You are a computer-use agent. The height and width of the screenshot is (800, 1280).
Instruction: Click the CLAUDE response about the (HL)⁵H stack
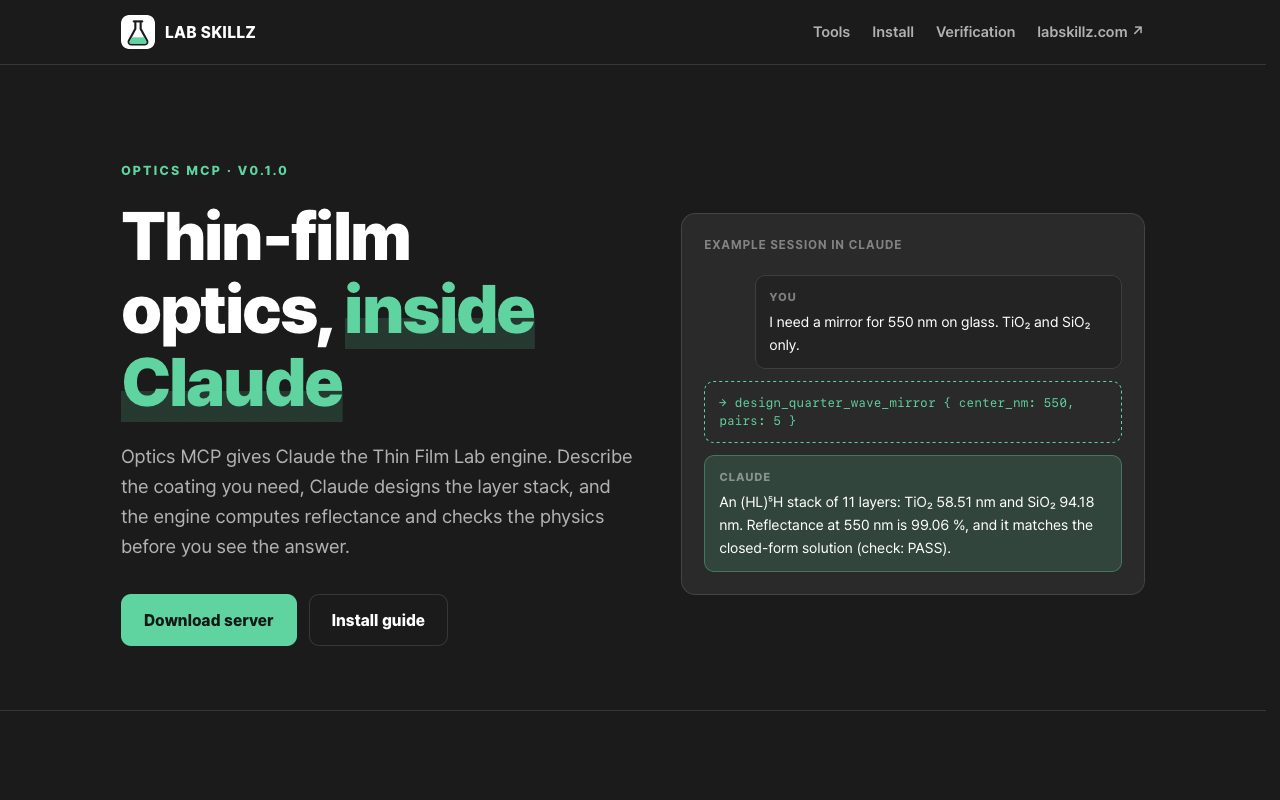(913, 514)
